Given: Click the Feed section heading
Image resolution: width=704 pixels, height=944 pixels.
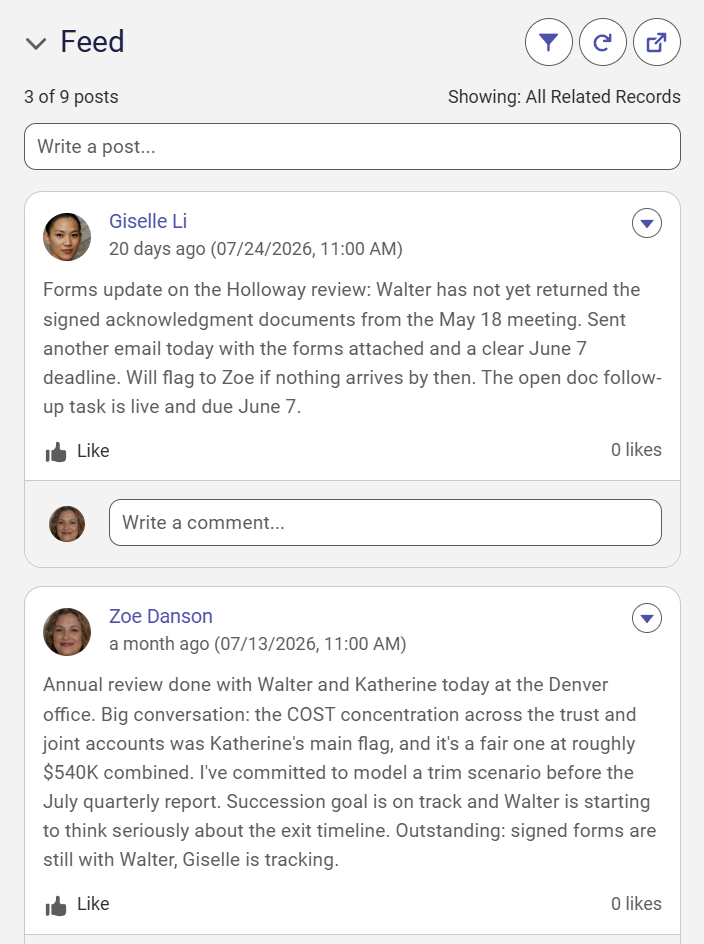Looking at the screenshot, I should pos(92,42).
